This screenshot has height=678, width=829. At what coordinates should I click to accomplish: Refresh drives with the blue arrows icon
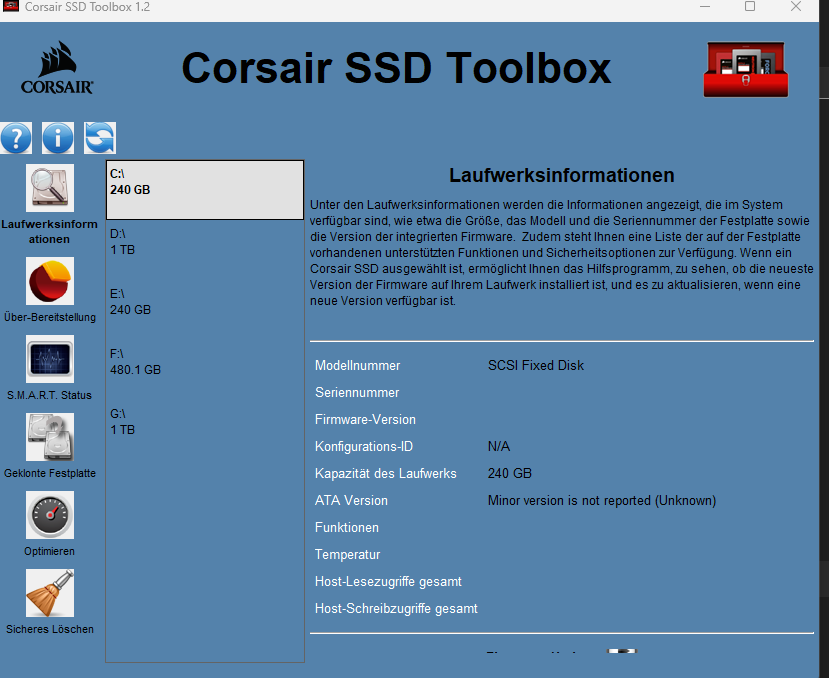[x=100, y=138]
